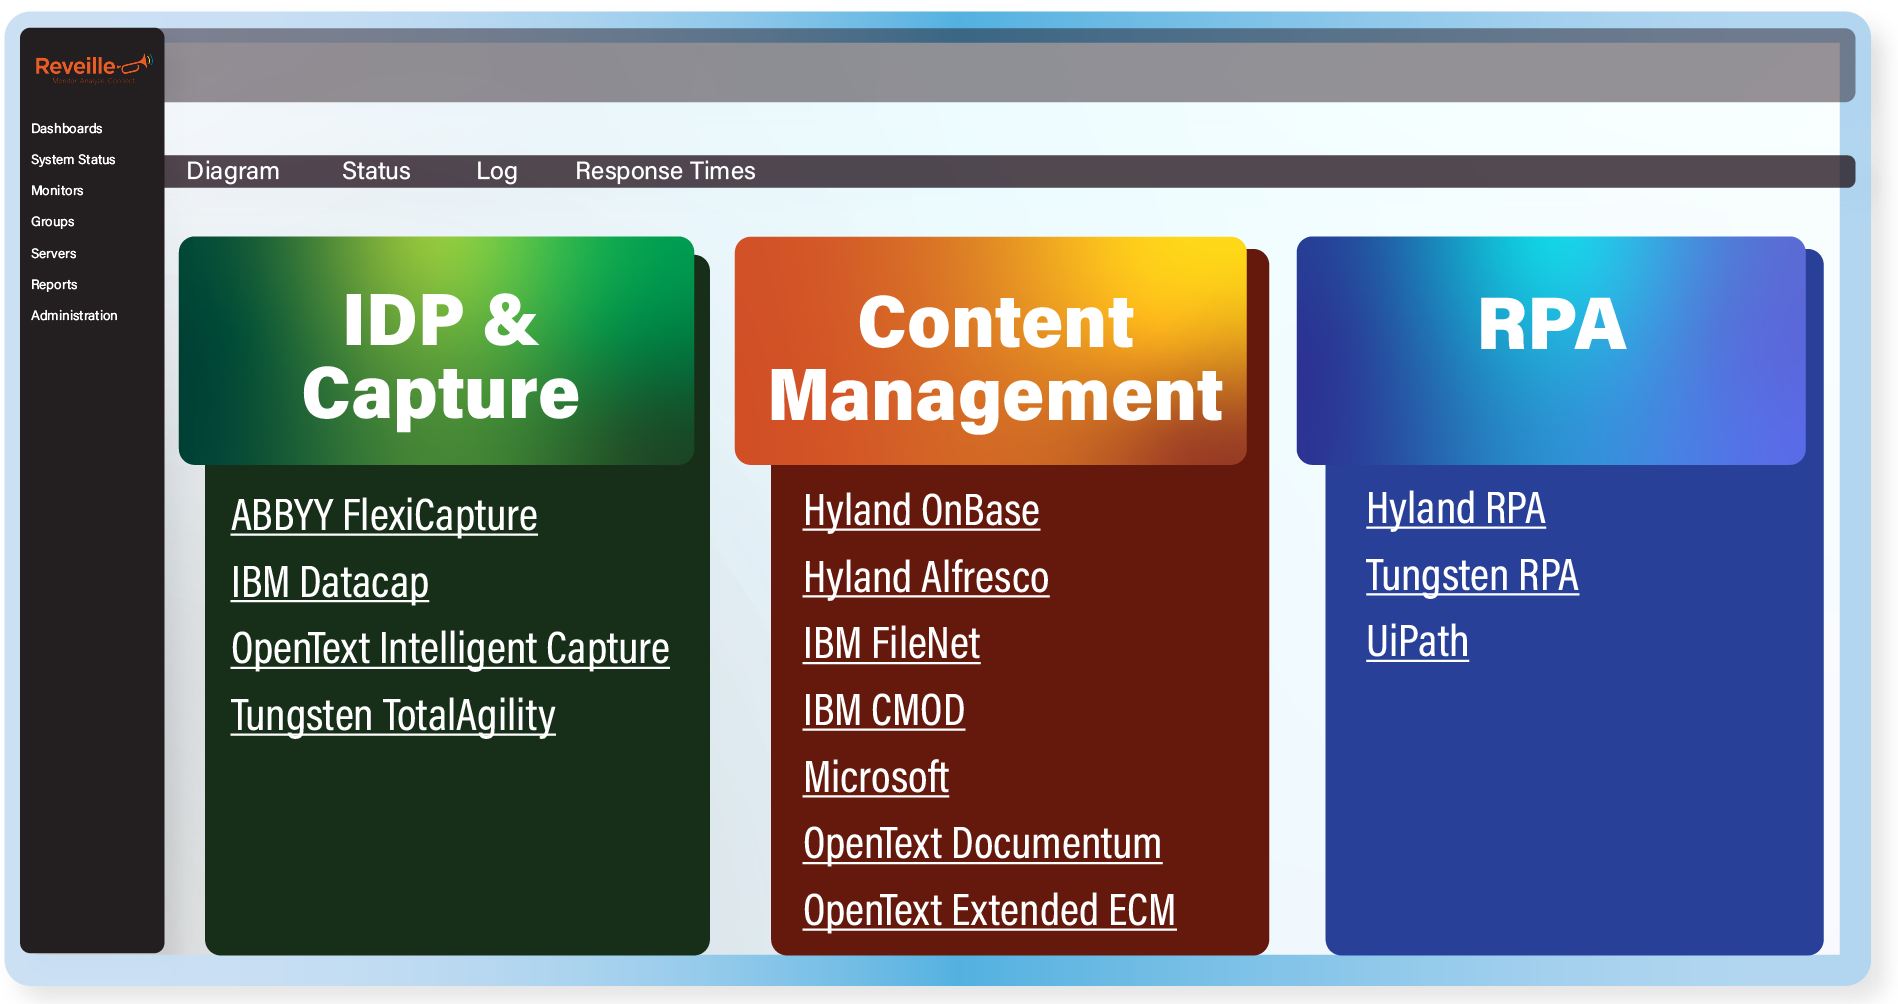Screen dimensions: 1898x1004
Task: Open the IBM Datacap link
Action: (330, 583)
